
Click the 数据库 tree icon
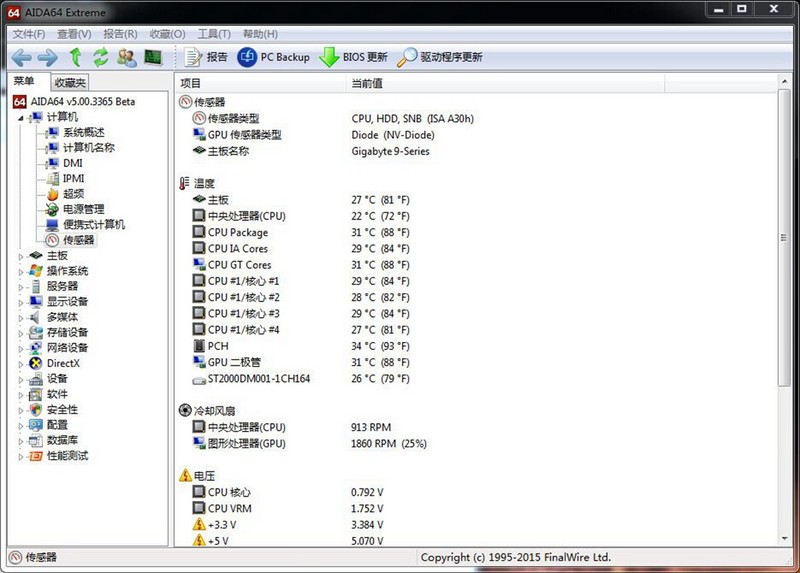(x=36, y=440)
